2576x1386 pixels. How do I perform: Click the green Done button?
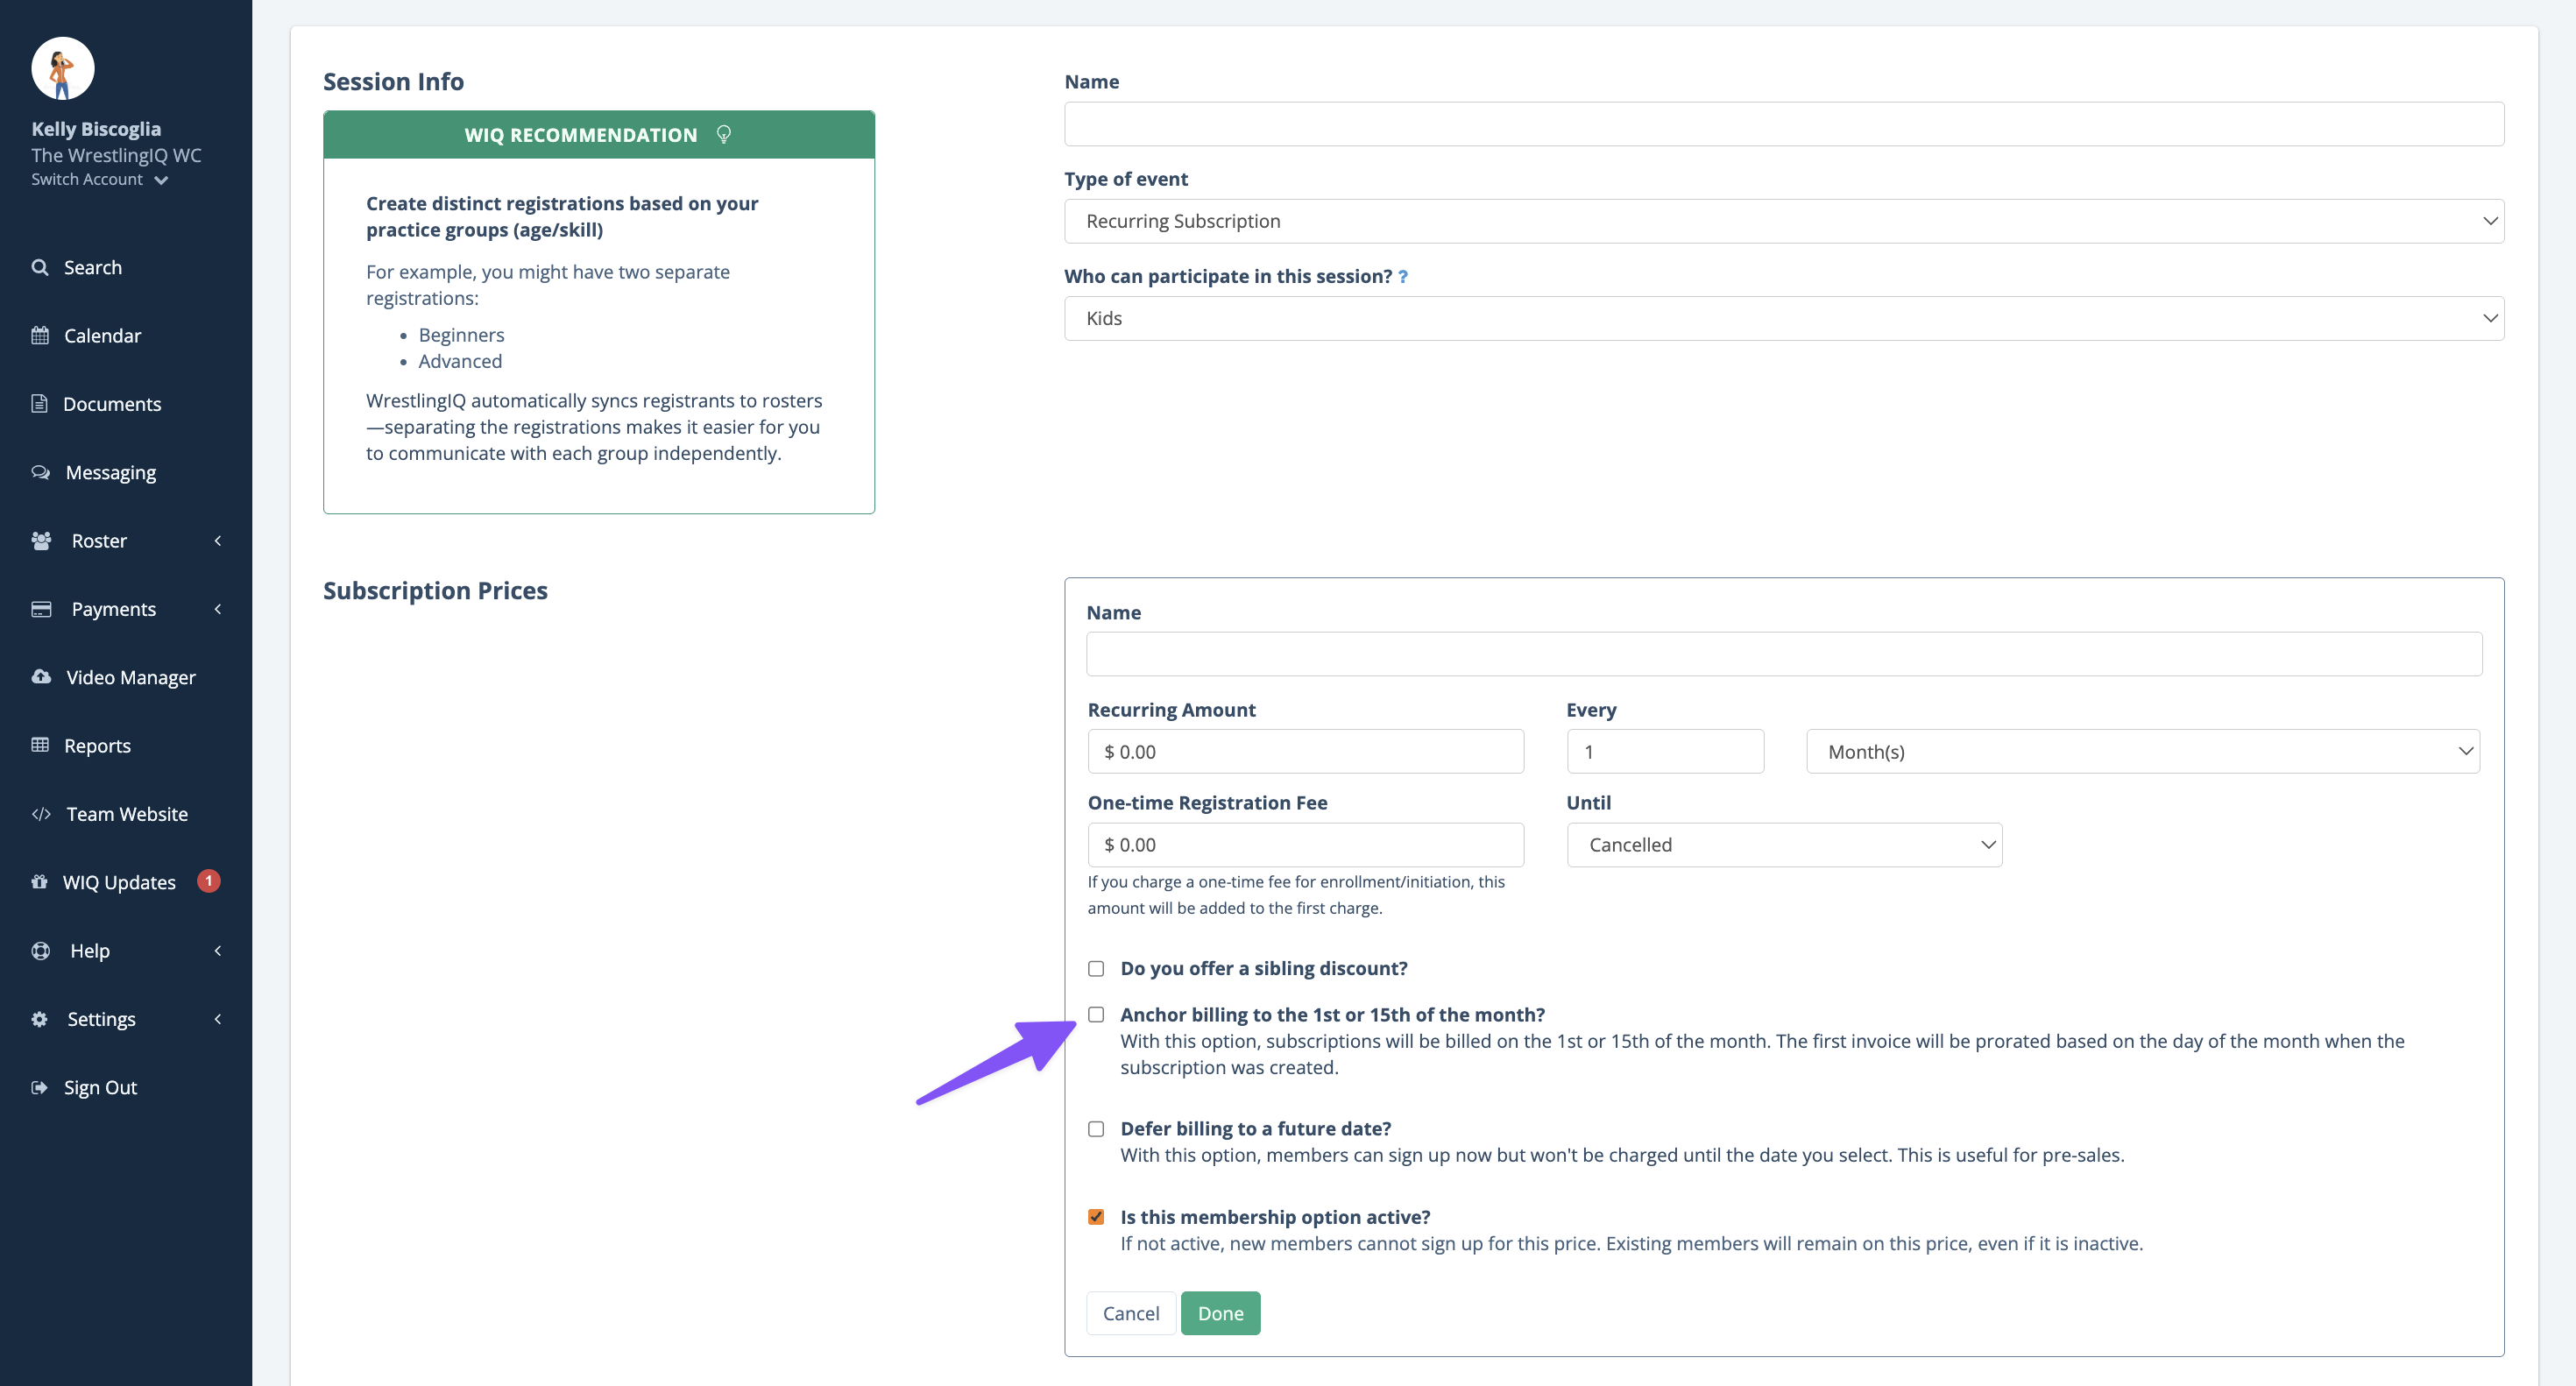[x=1220, y=1313]
